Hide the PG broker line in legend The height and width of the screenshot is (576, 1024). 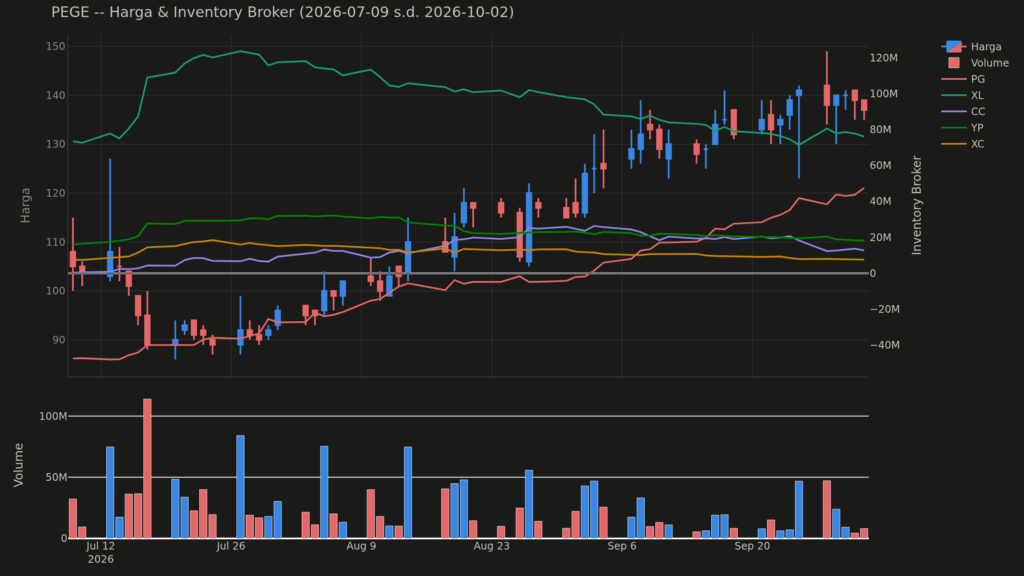(963, 79)
